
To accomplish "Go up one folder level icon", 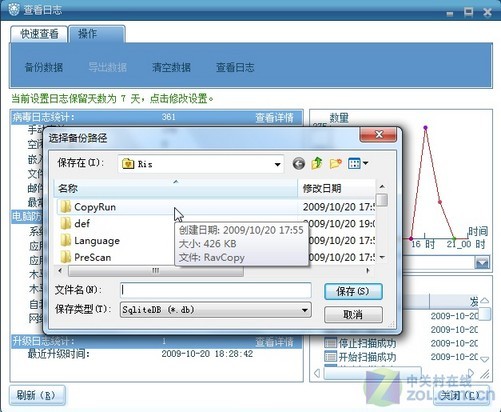I will click(317, 163).
